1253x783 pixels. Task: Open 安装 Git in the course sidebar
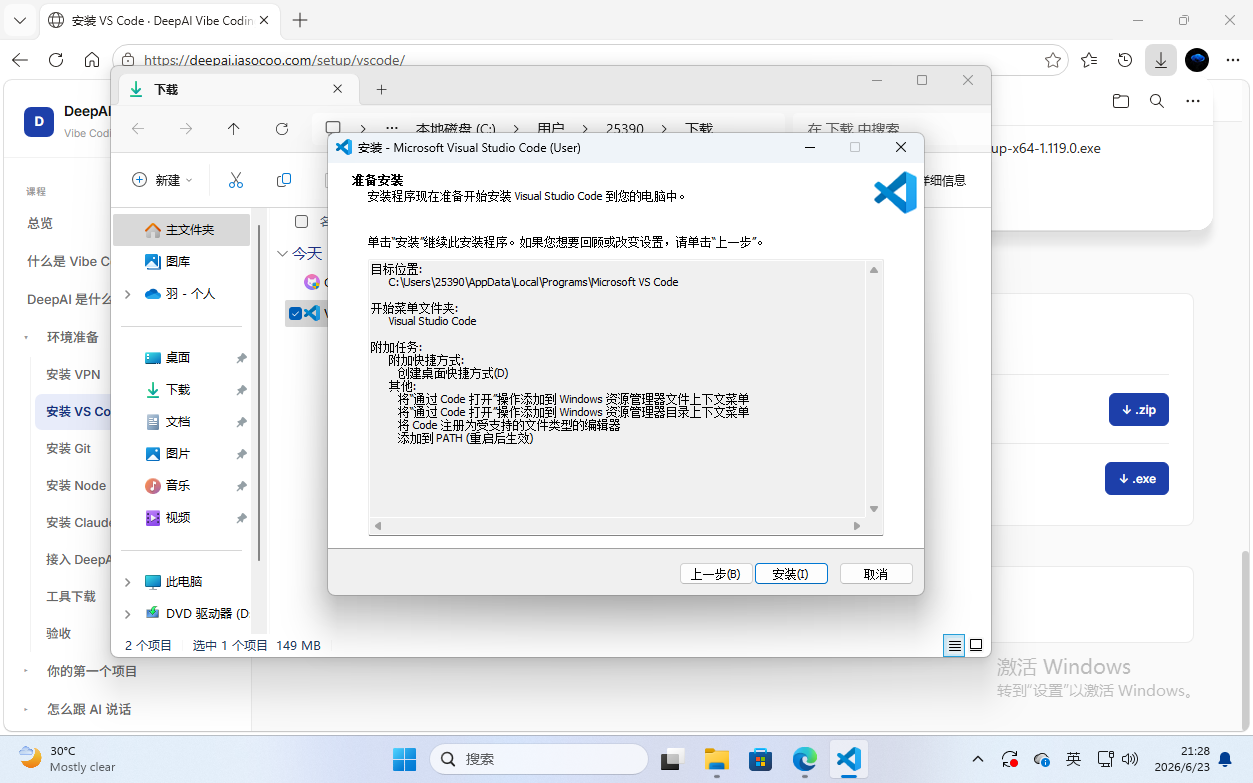(x=68, y=449)
